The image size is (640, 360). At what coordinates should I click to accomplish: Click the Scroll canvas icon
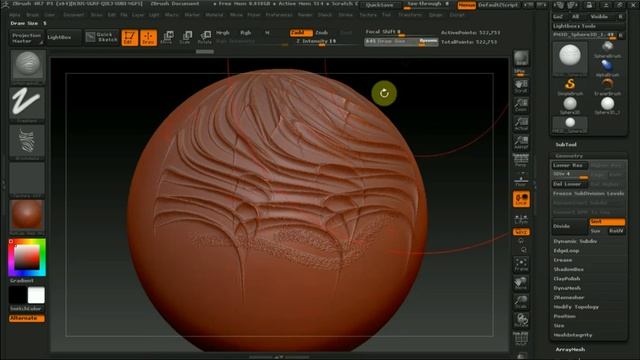[521, 87]
